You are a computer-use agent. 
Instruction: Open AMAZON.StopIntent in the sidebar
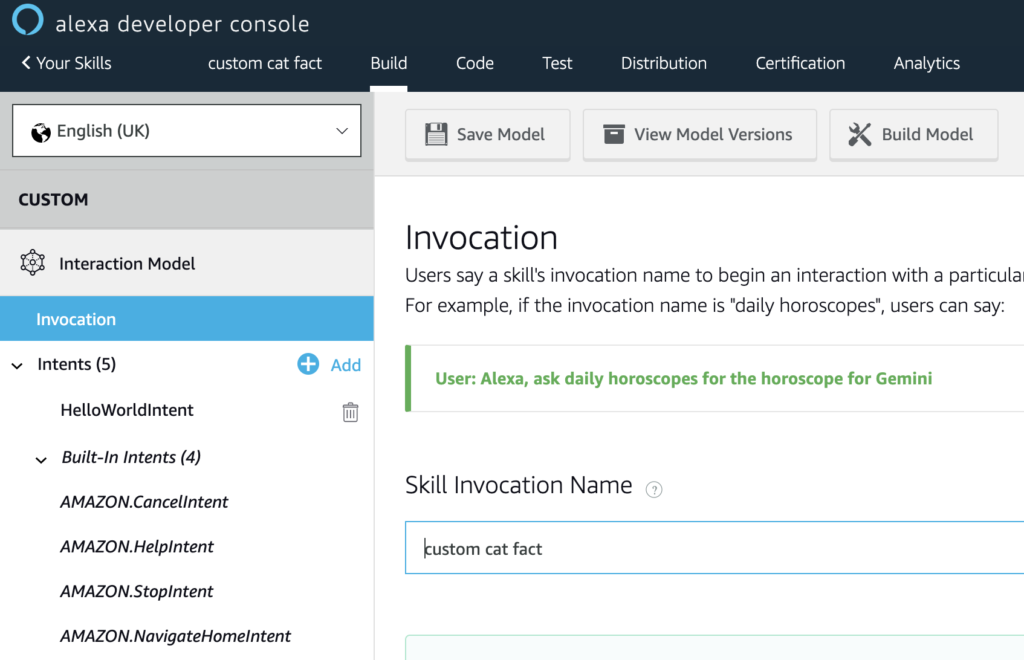coord(136,591)
